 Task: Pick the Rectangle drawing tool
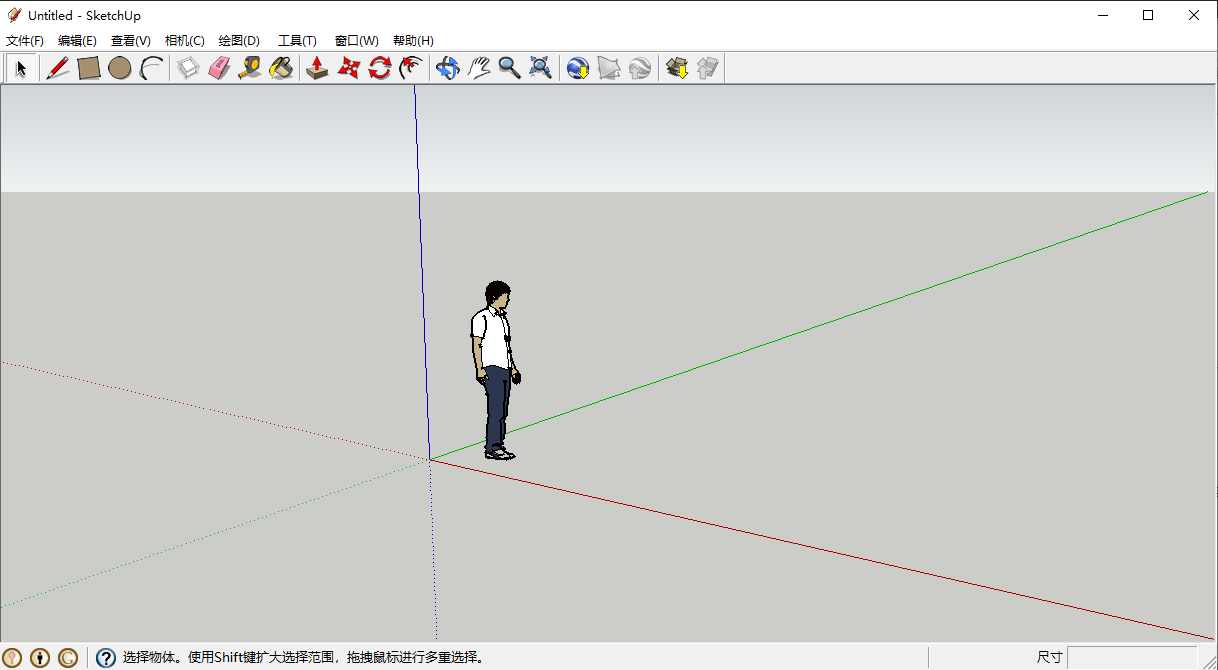coord(89,68)
